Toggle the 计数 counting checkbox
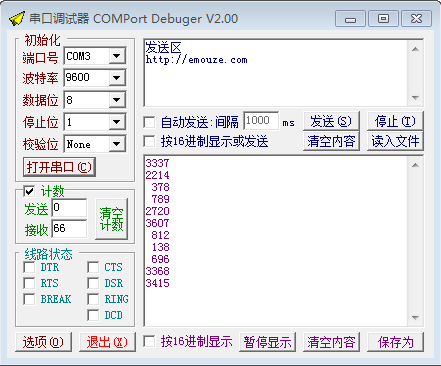 click(x=29, y=191)
